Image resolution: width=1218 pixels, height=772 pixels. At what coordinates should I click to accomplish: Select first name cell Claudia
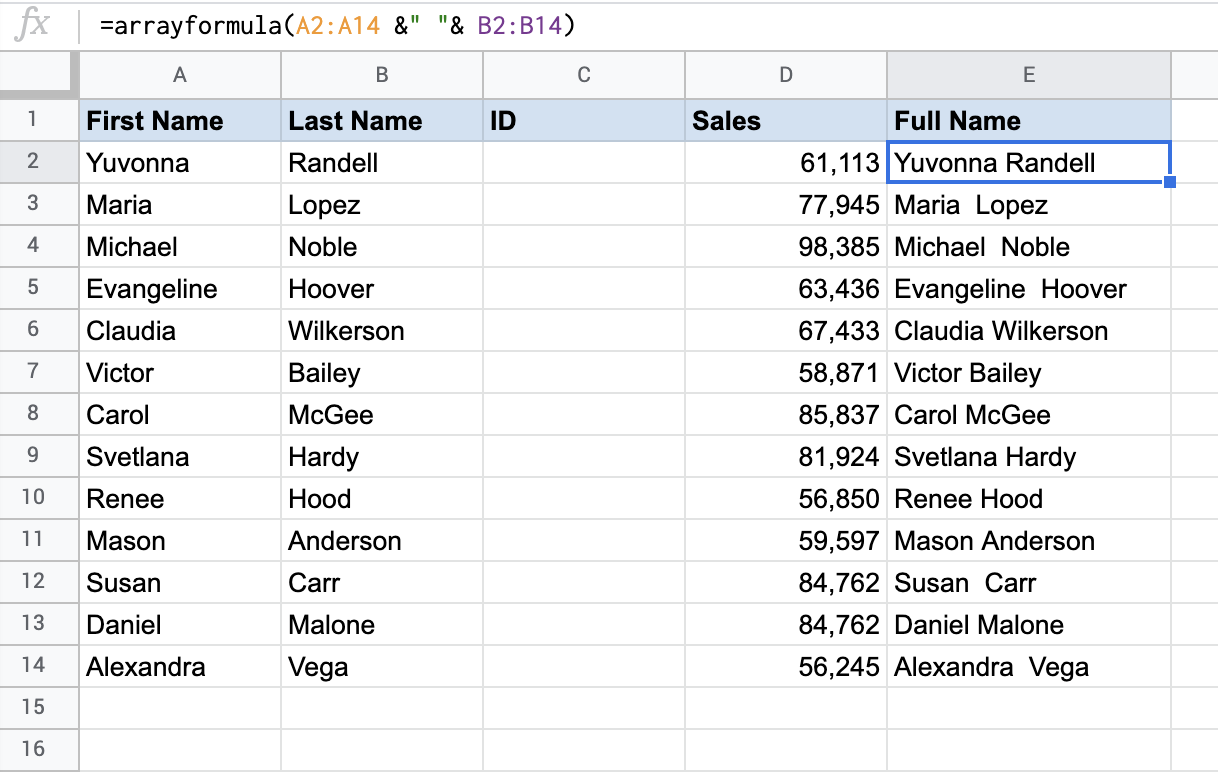180,331
